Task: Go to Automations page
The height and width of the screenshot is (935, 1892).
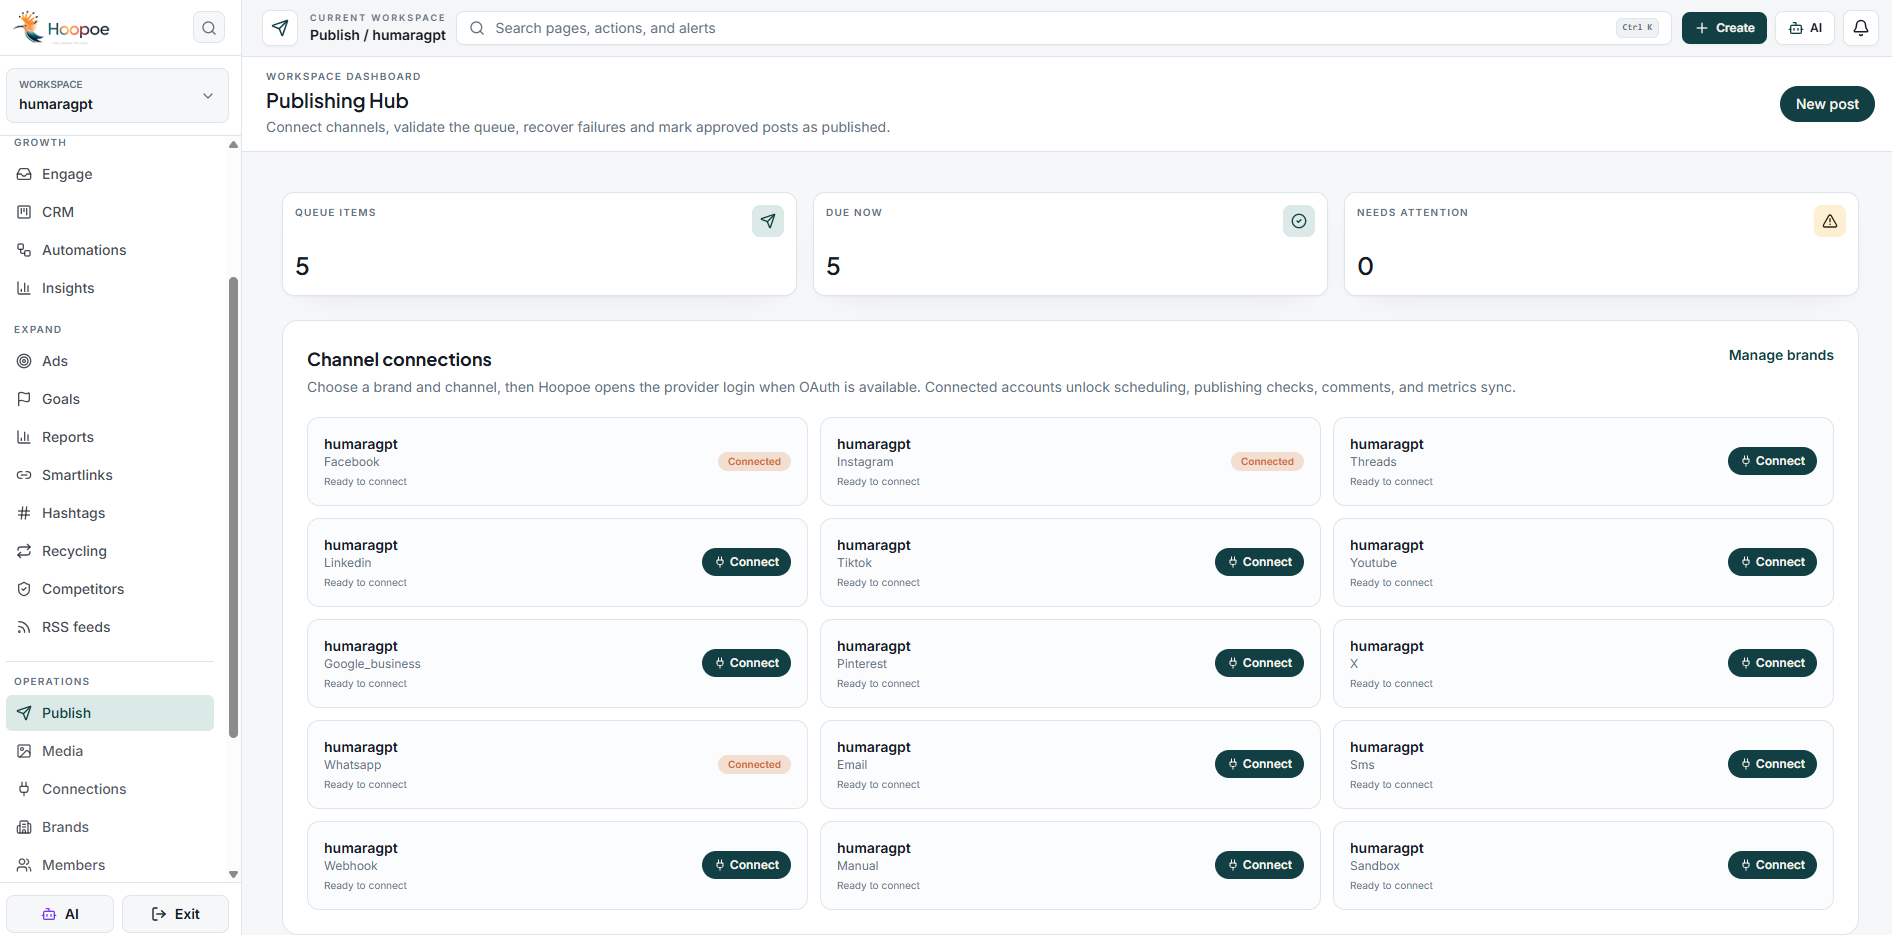Action: 110,250
